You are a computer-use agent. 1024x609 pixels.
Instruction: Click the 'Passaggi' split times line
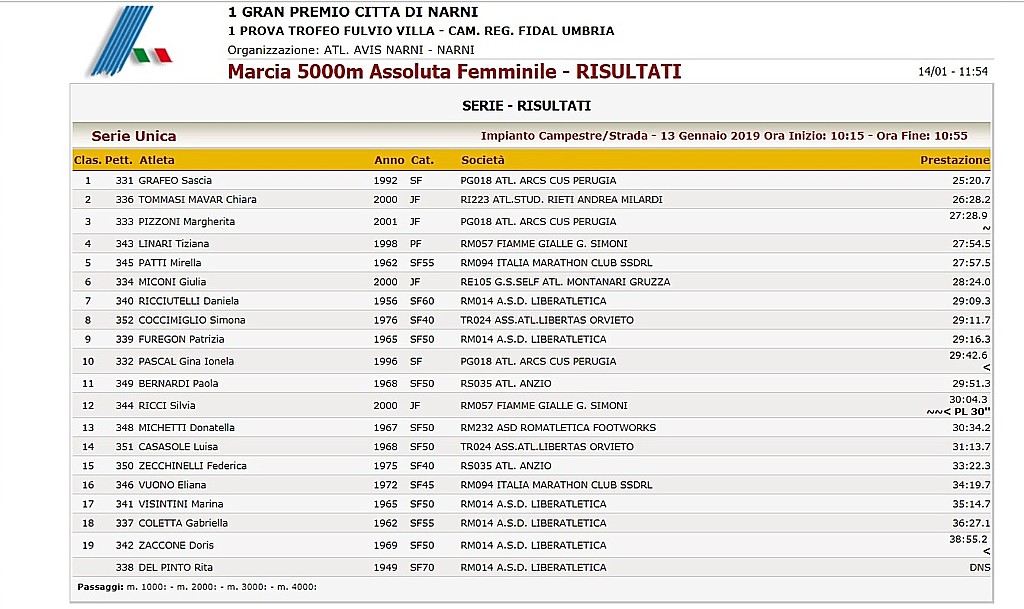pyautogui.click(x=197, y=587)
